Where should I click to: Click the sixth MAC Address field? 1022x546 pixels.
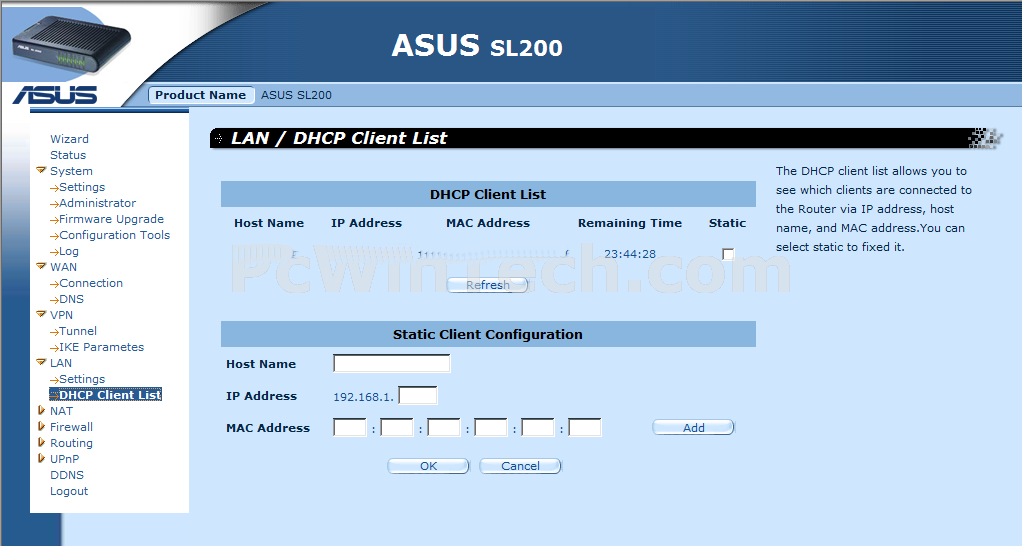pos(585,427)
